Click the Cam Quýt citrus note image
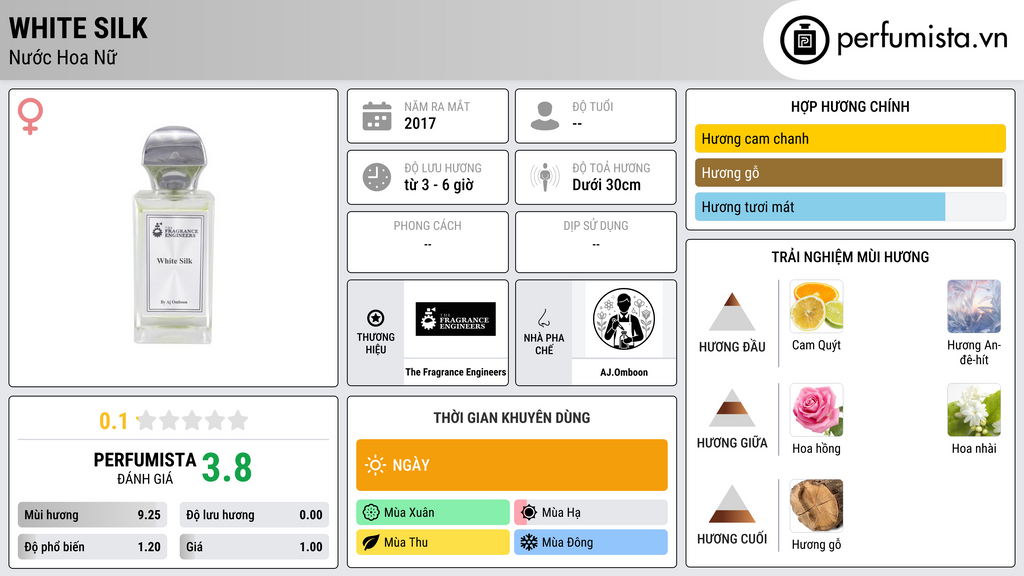 point(816,306)
